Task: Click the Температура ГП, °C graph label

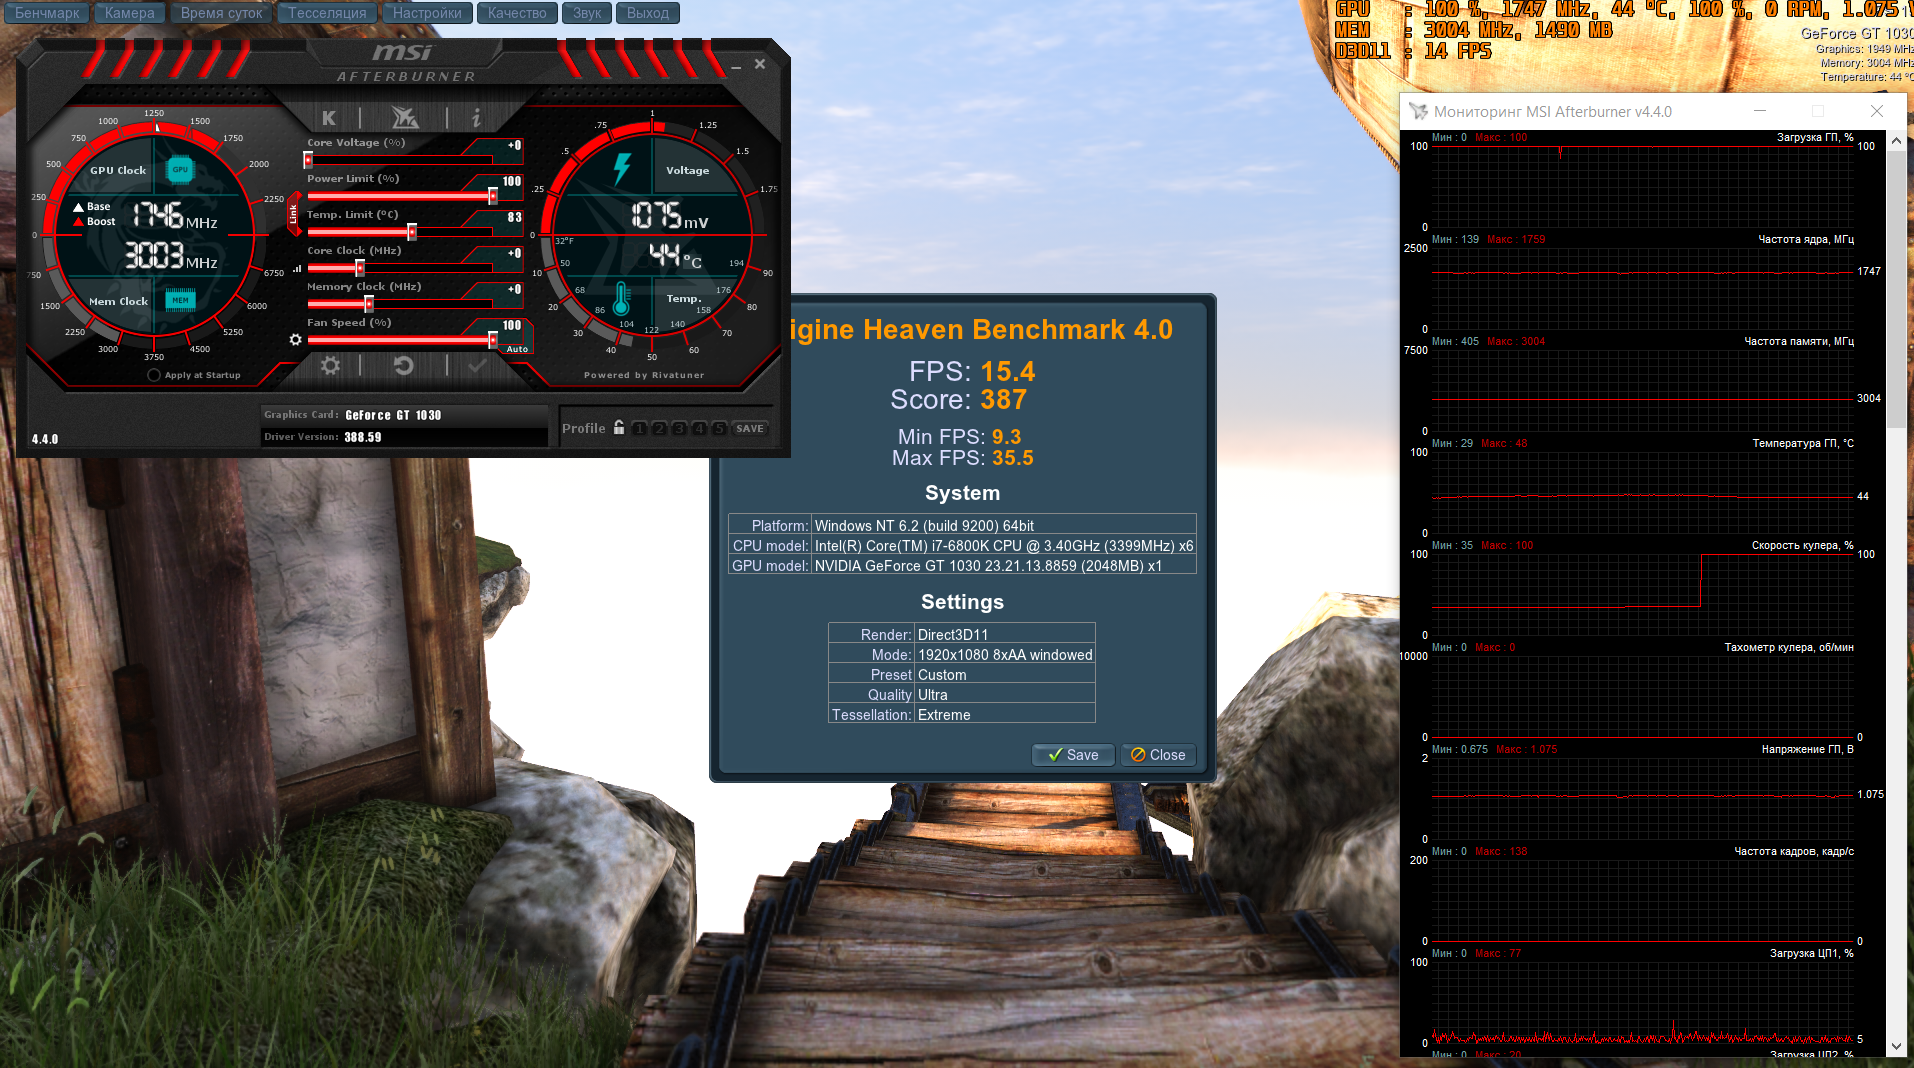Action: pos(1803,444)
